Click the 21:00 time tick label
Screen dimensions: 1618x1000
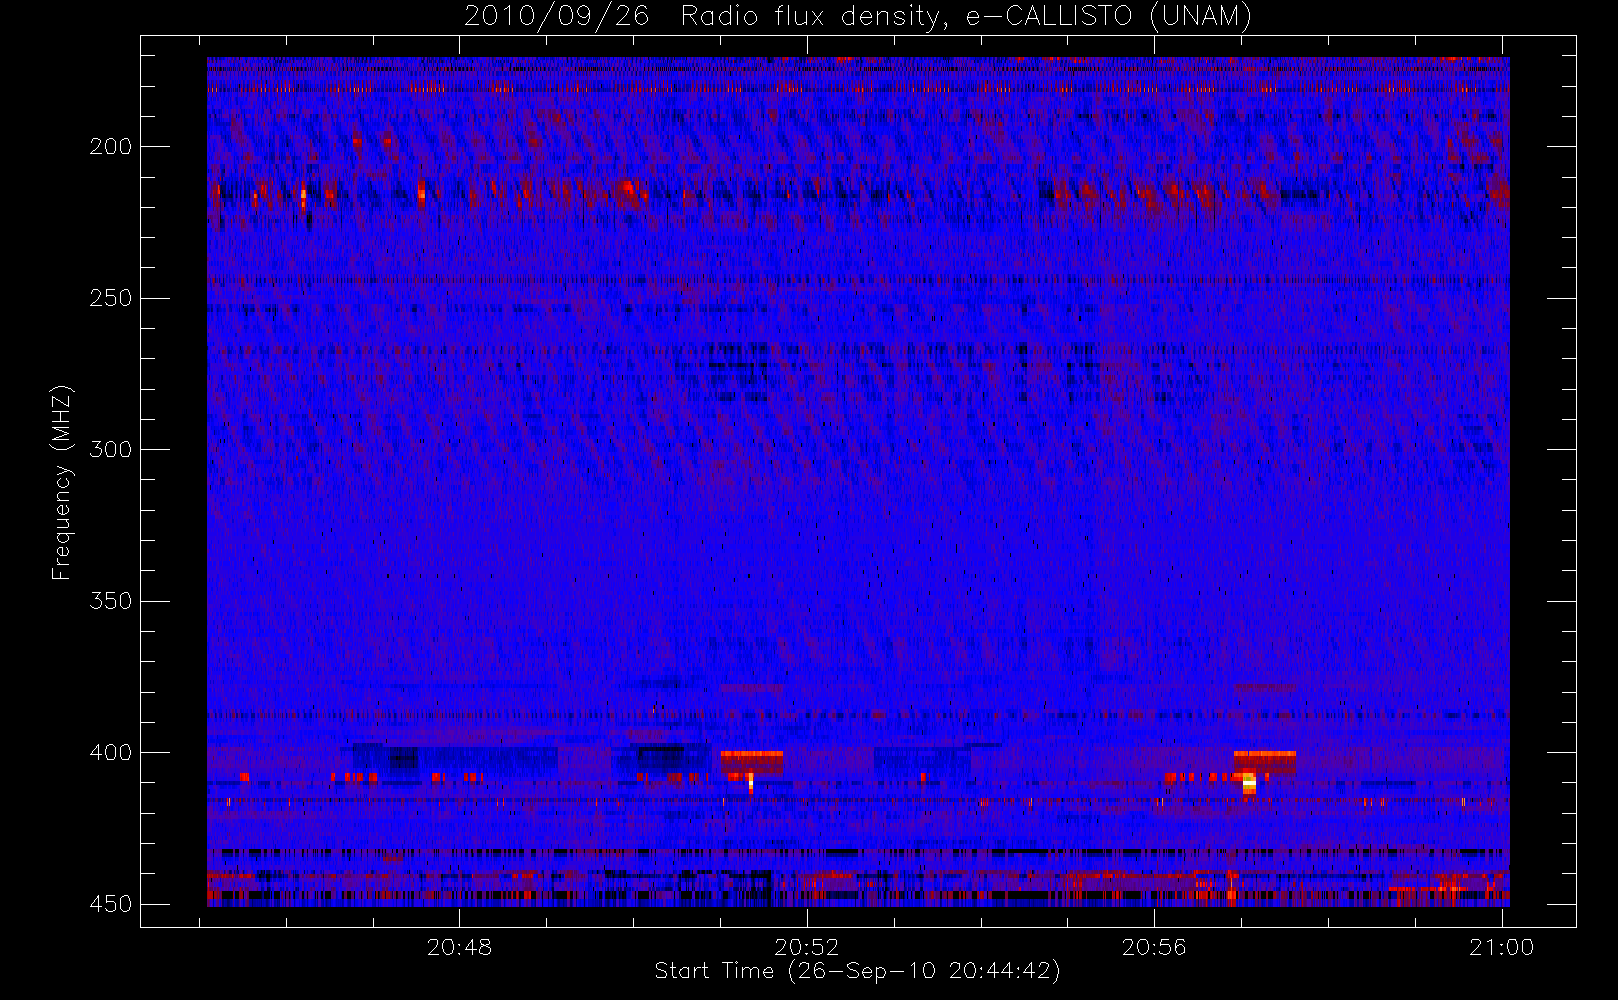coord(1502,948)
